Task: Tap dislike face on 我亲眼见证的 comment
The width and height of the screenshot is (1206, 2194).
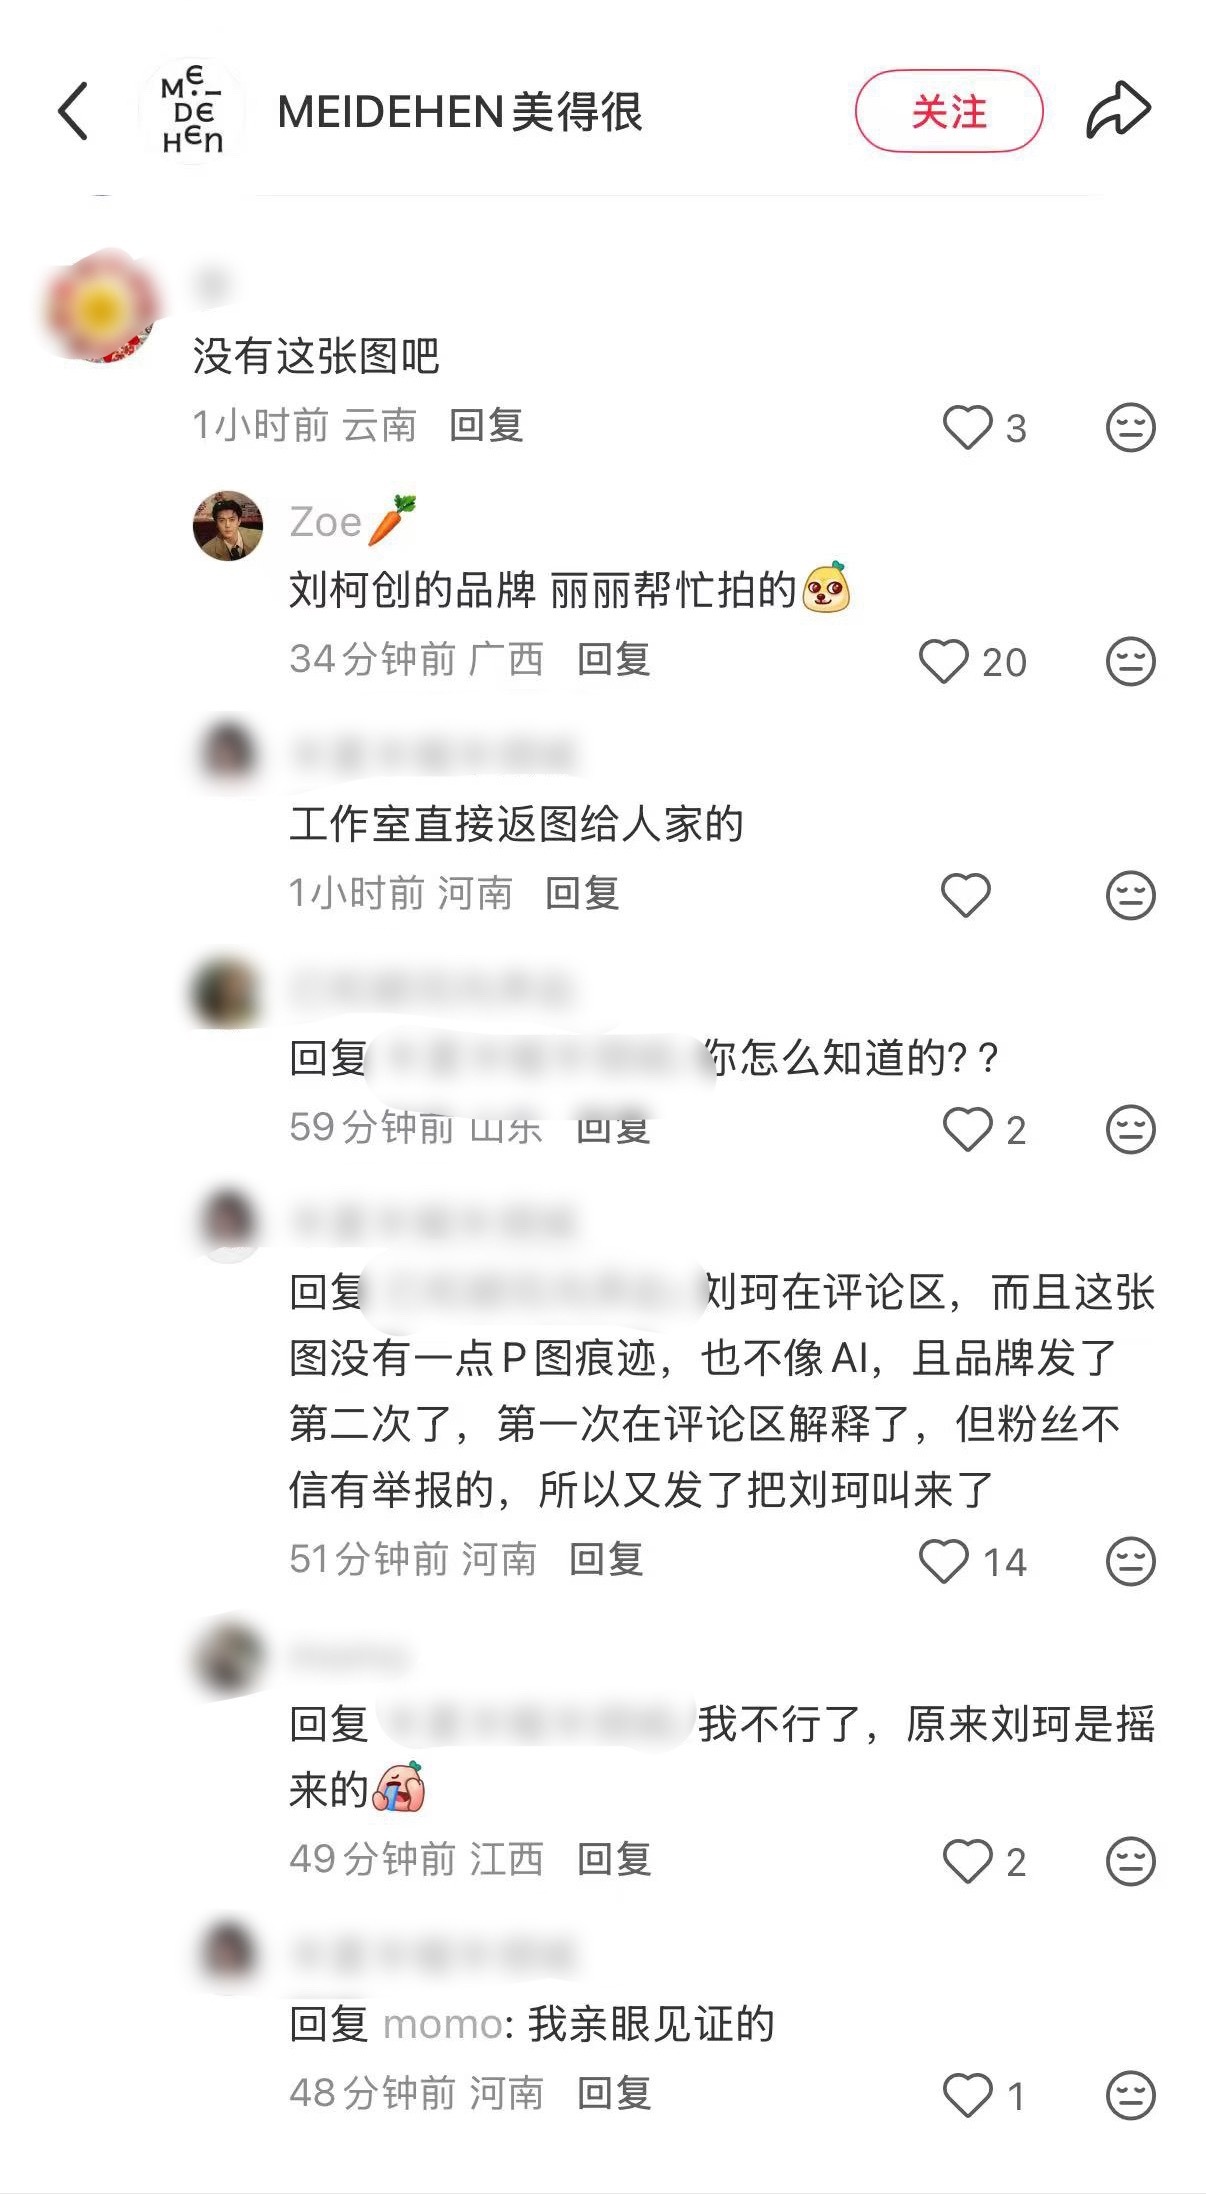Action: [x=1131, y=2095]
